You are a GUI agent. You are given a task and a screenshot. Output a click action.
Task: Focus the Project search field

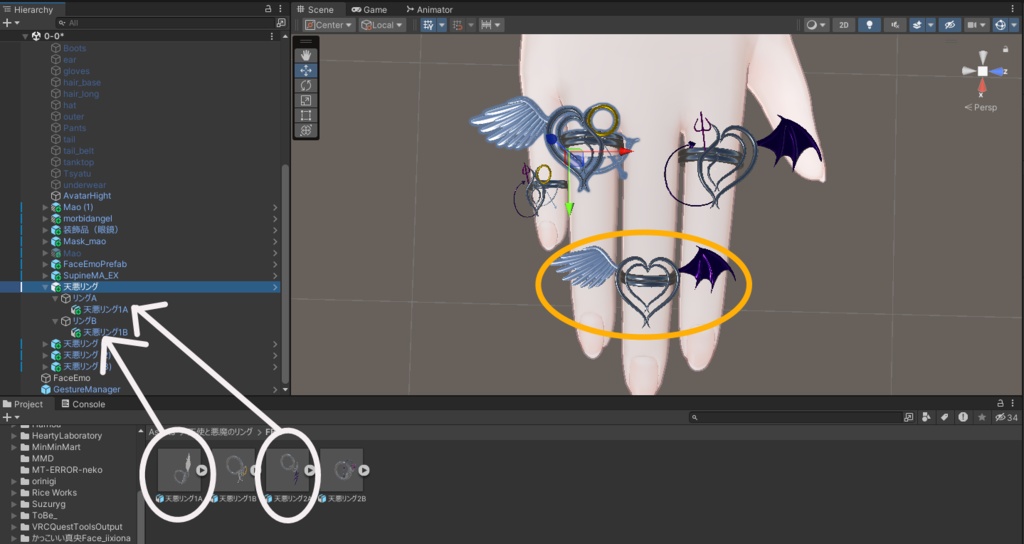click(795, 417)
